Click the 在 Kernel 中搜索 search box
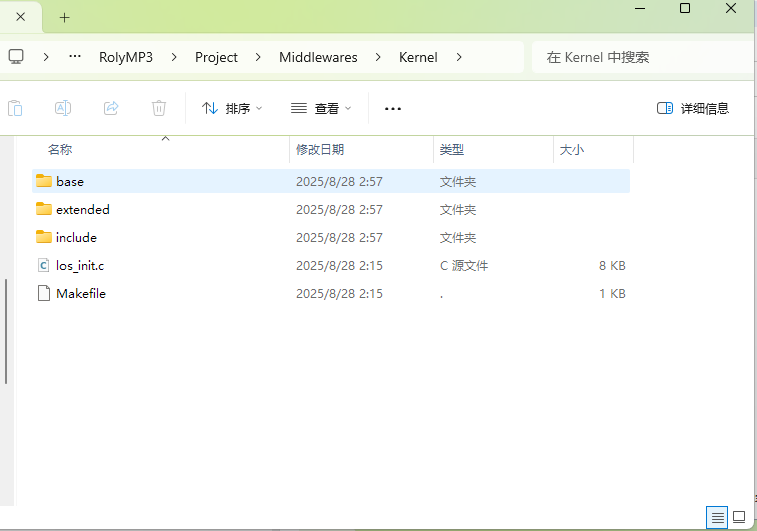 [x=642, y=57]
